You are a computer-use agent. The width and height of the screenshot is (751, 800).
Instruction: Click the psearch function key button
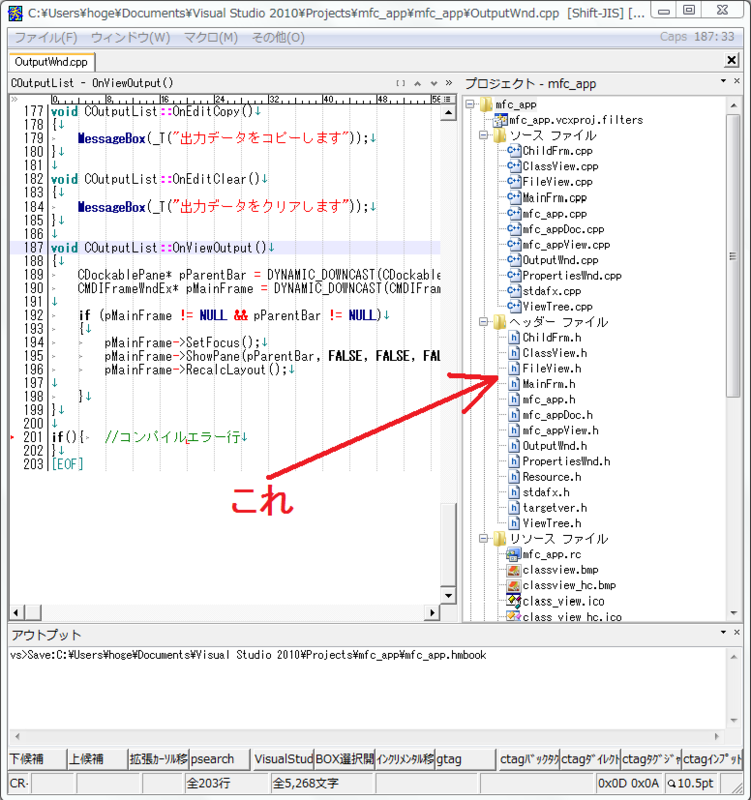219,759
